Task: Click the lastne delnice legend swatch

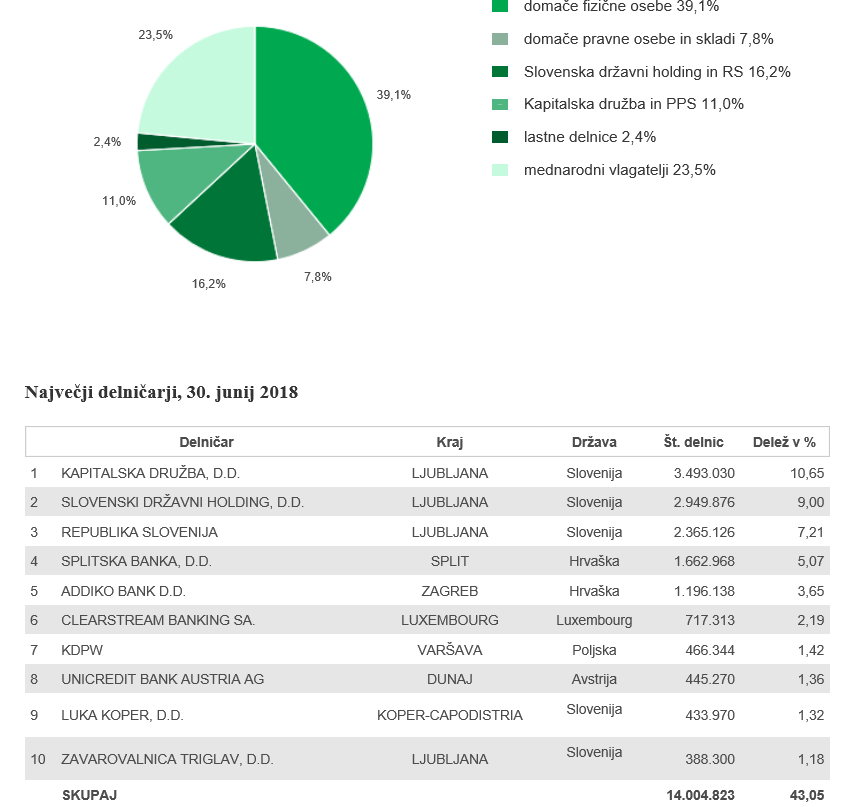Action: tap(500, 137)
